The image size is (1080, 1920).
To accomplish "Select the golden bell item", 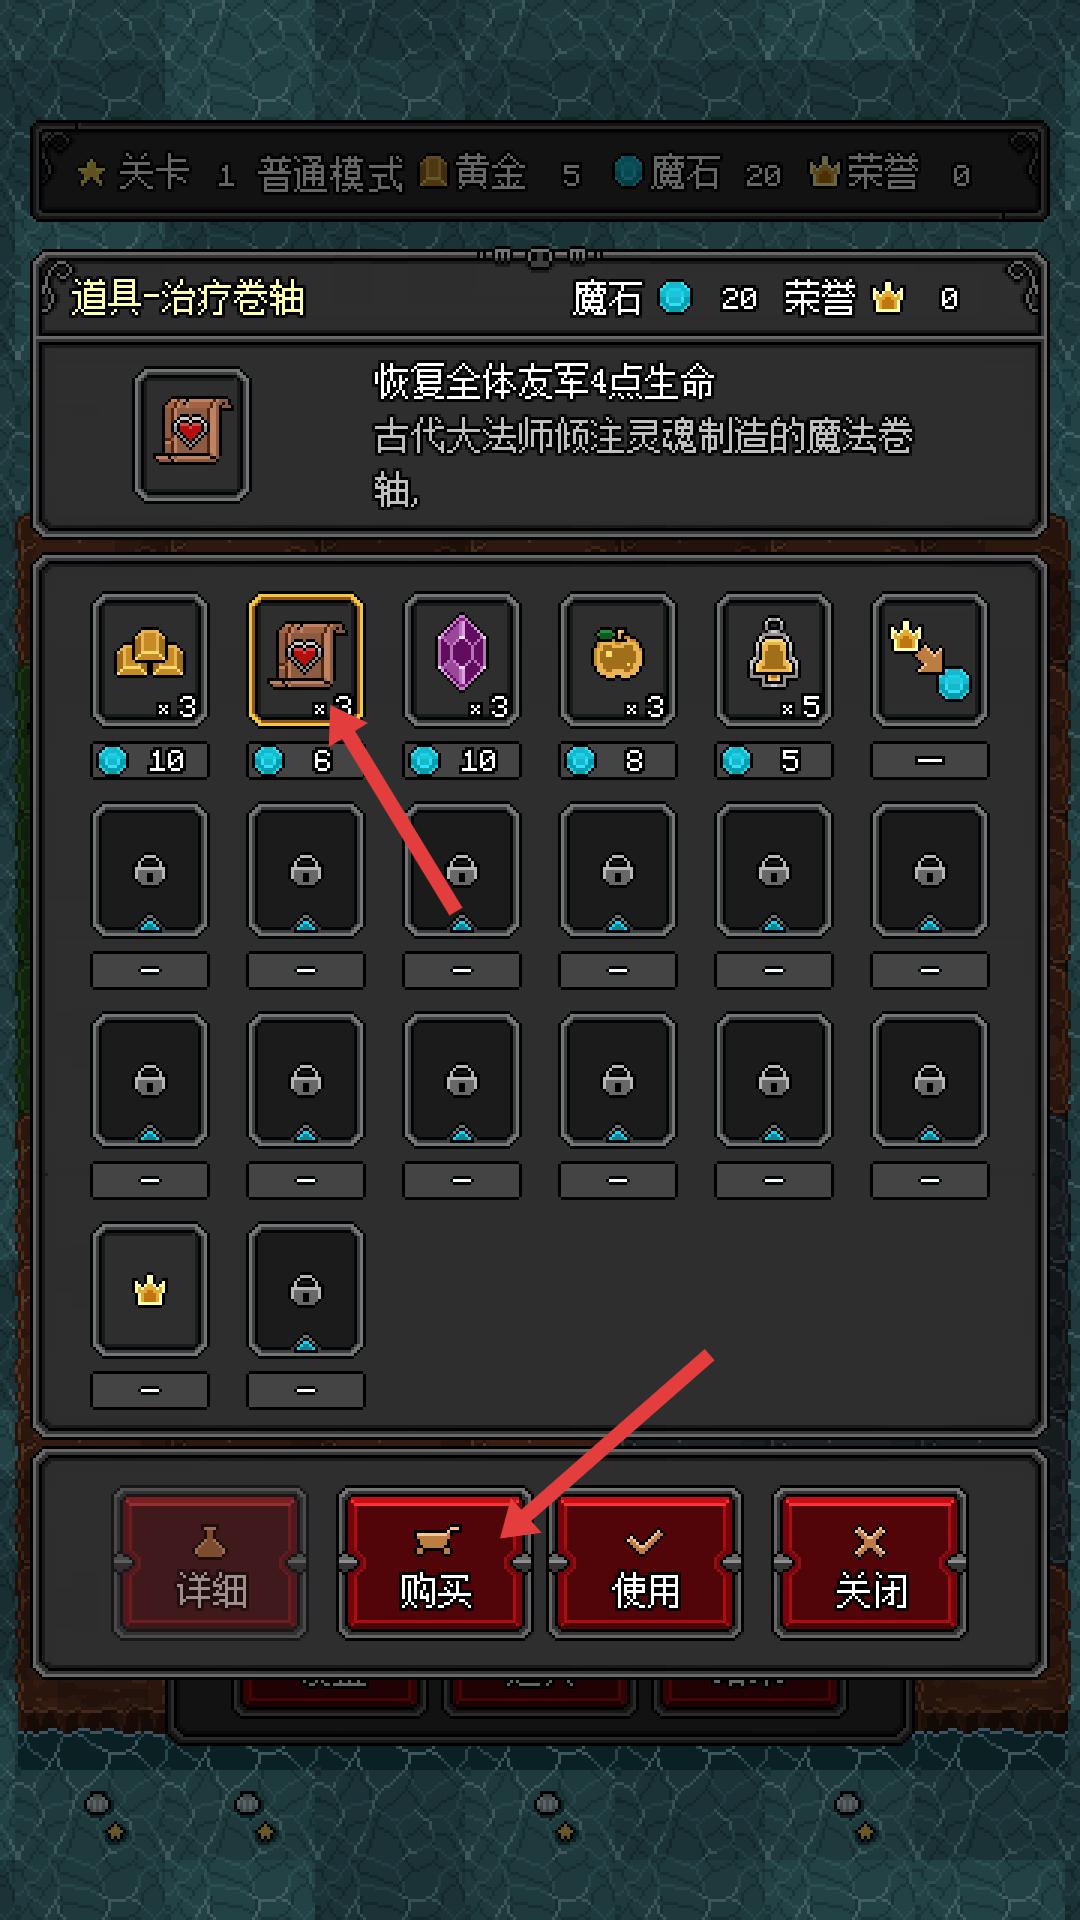I will click(x=774, y=660).
